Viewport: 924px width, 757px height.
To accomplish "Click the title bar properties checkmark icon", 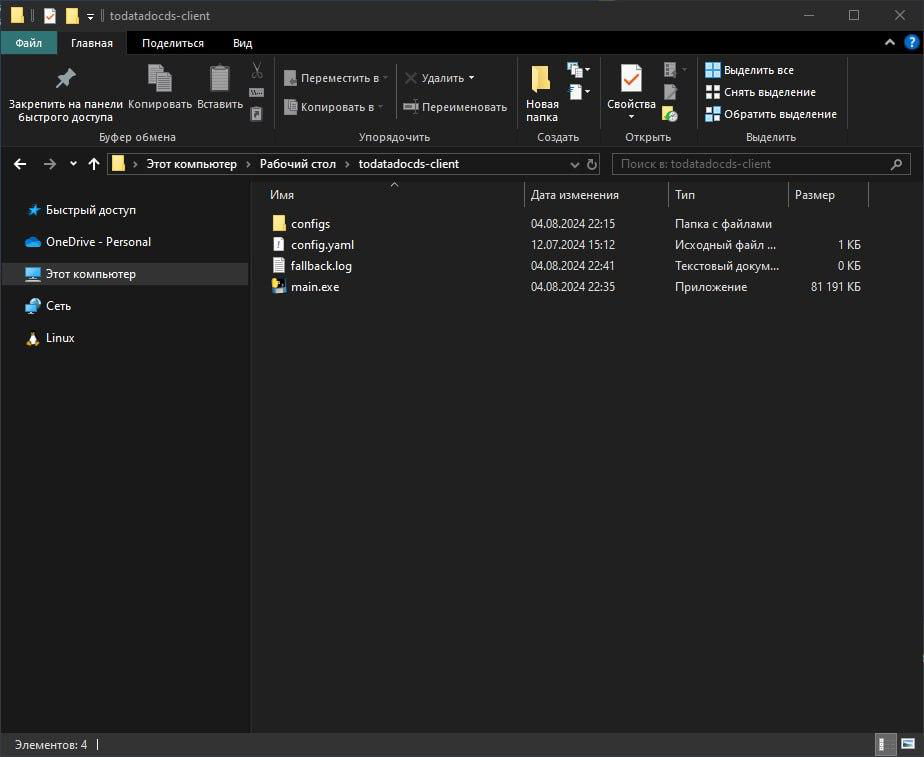I will [50, 15].
